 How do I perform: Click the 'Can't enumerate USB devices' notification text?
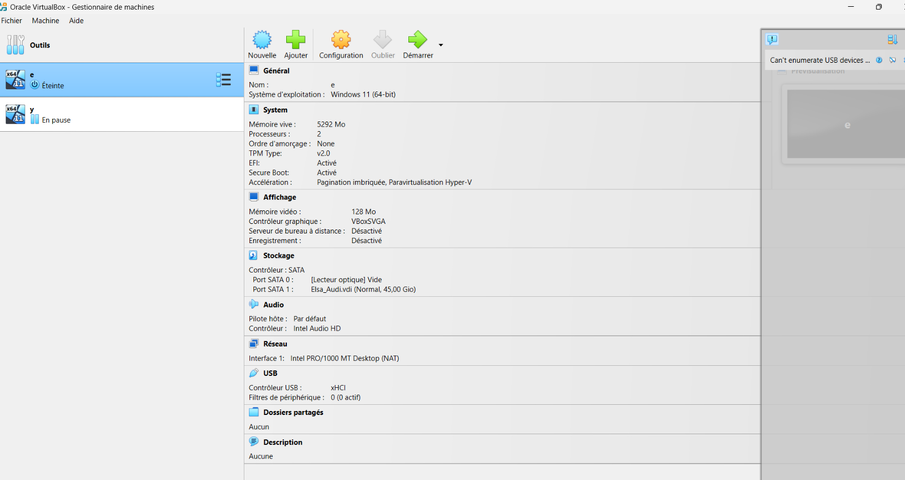820,60
